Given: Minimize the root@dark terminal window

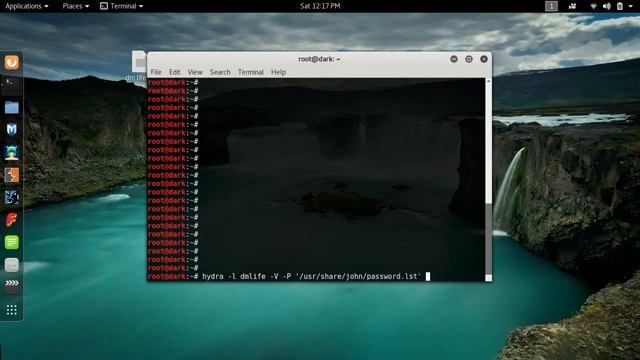Looking at the screenshot, I should tap(453, 59).
